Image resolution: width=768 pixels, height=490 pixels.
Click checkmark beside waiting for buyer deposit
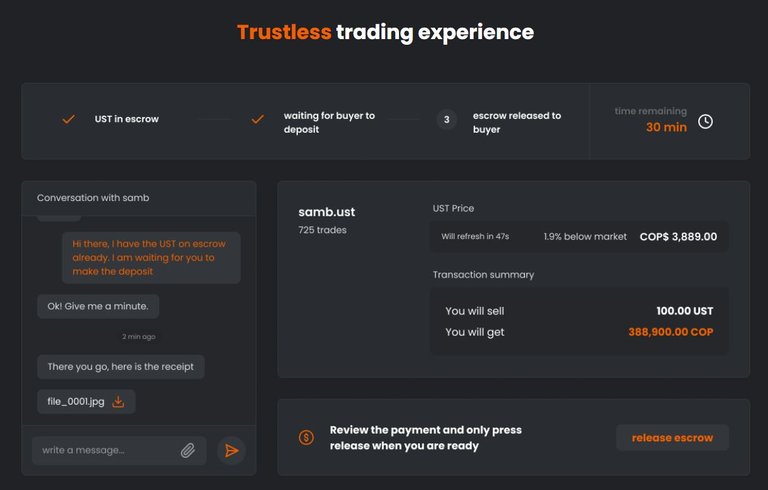coord(258,119)
